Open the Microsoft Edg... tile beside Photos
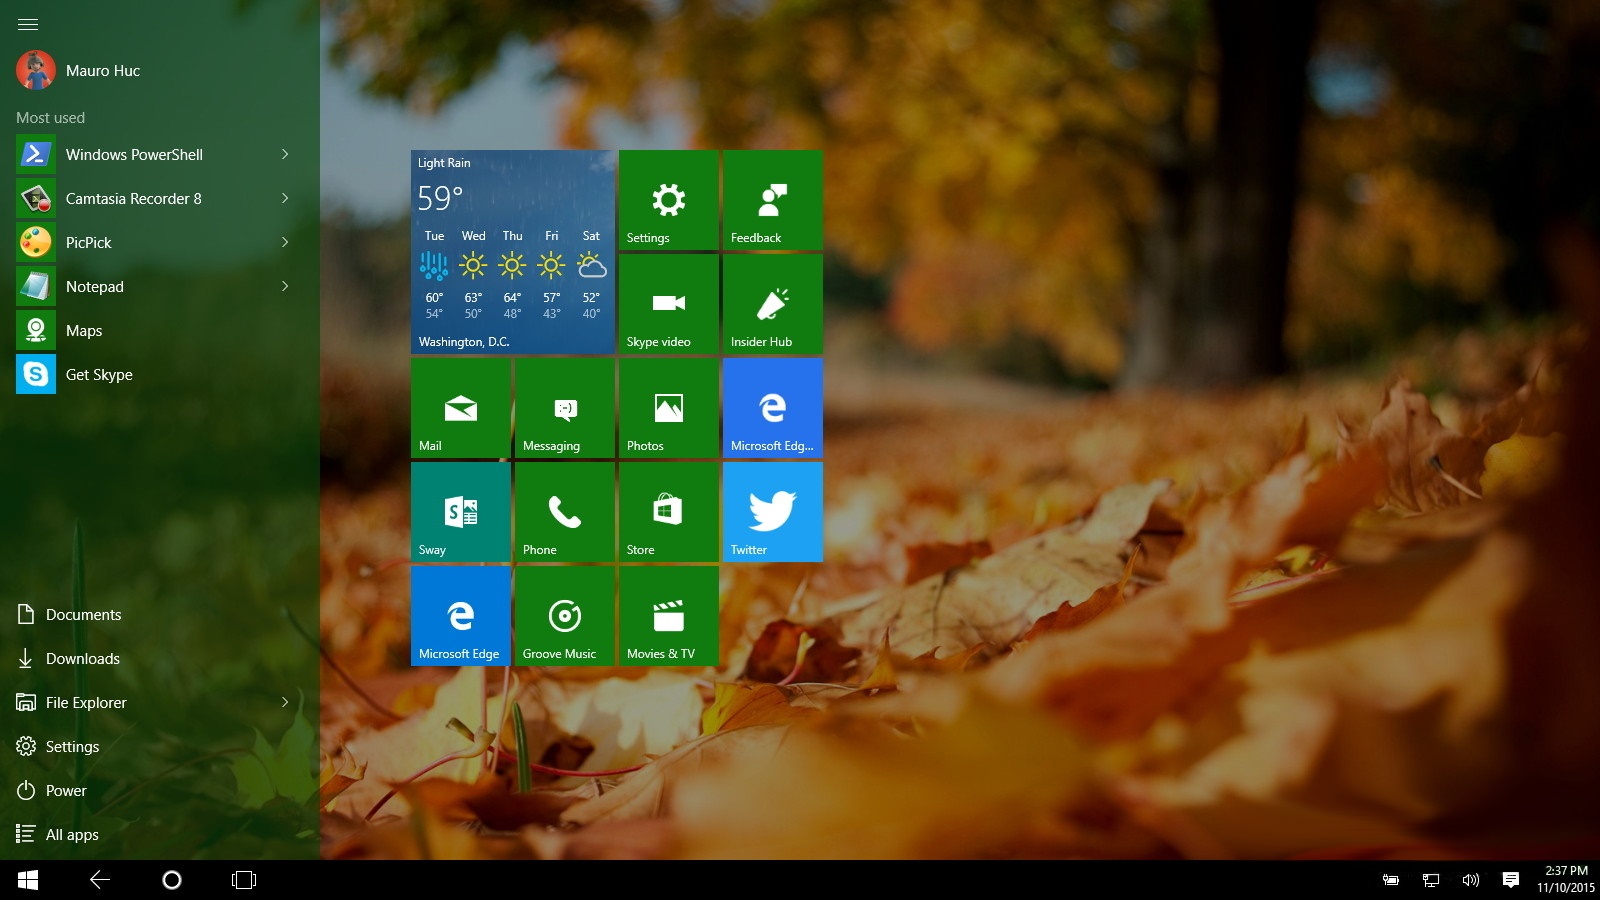This screenshot has width=1600, height=900. coord(772,408)
